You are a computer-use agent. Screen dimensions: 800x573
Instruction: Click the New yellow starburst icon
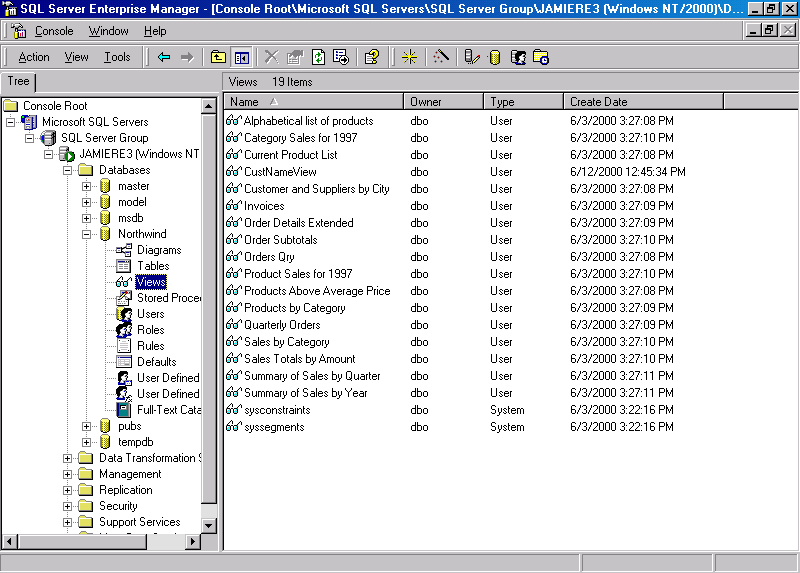(409, 57)
